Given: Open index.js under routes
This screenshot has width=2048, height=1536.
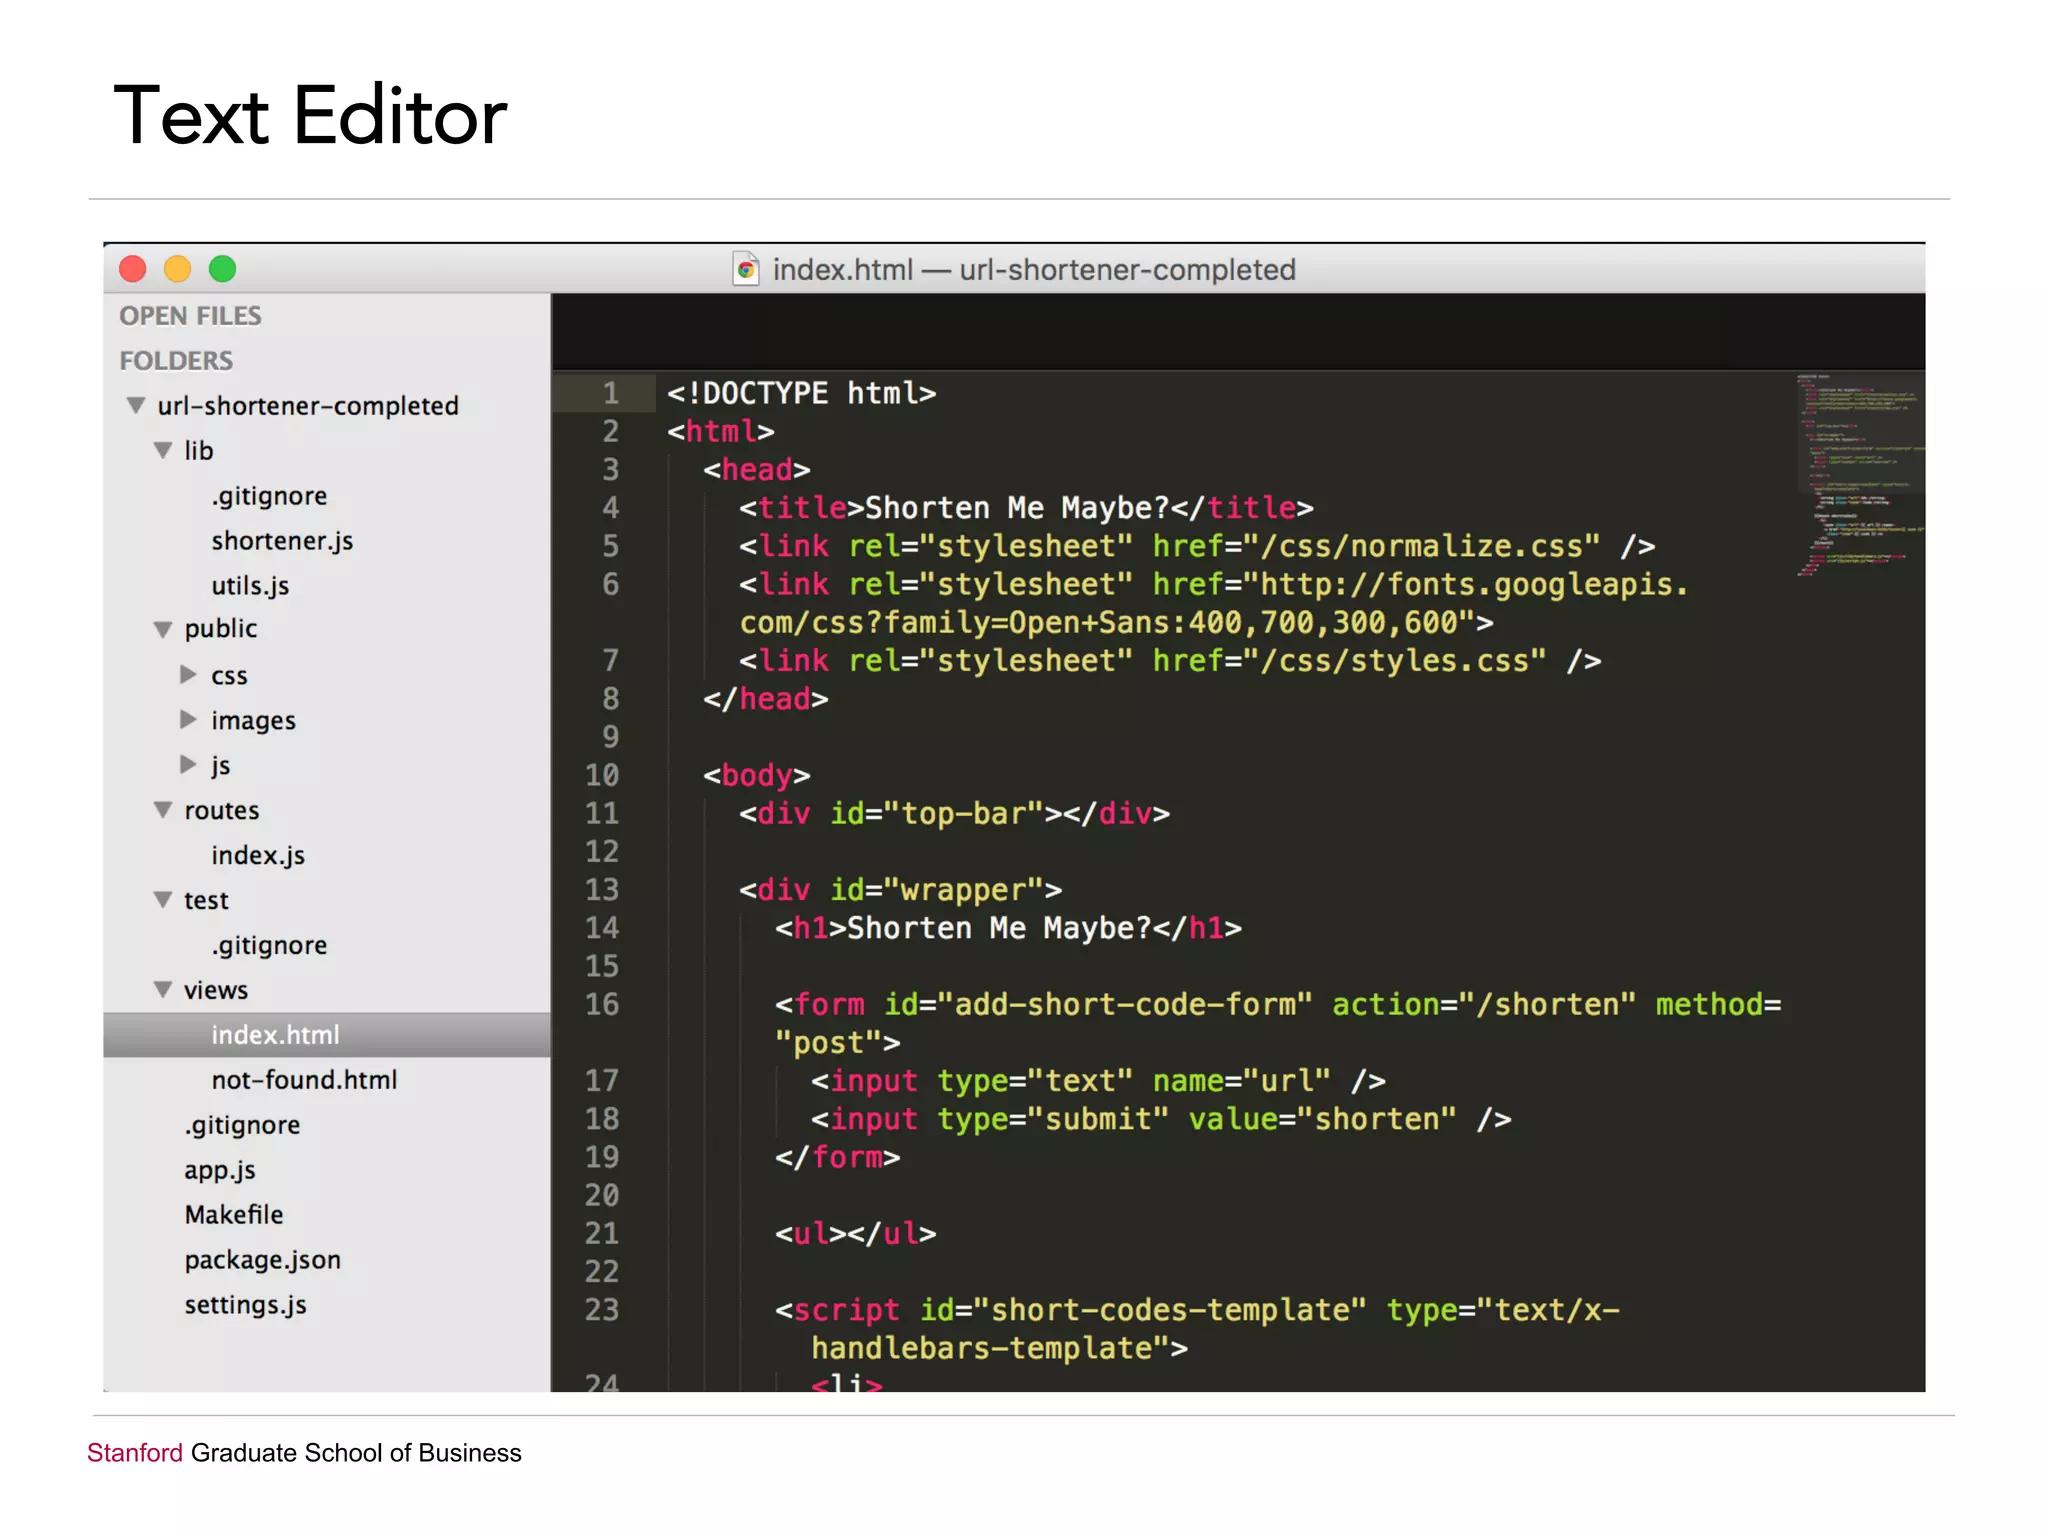Looking at the screenshot, I should [x=258, y=856].
